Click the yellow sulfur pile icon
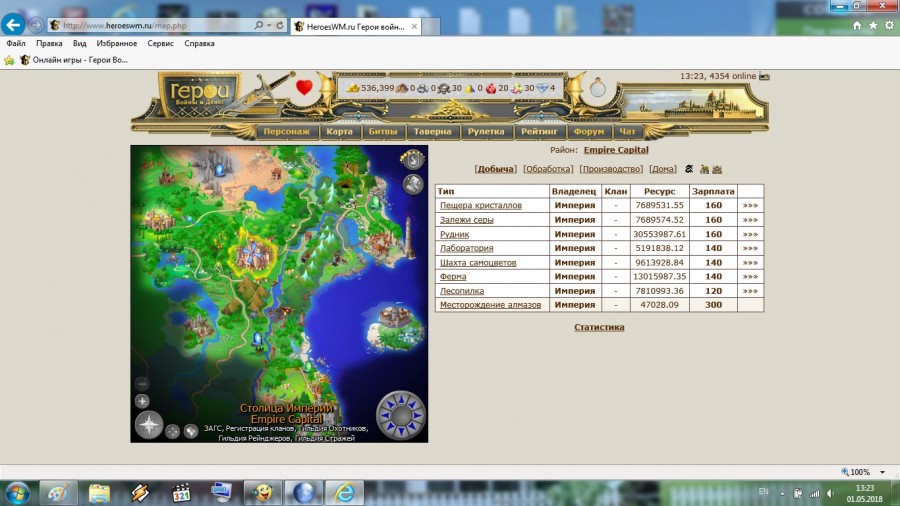 (470, 88)
